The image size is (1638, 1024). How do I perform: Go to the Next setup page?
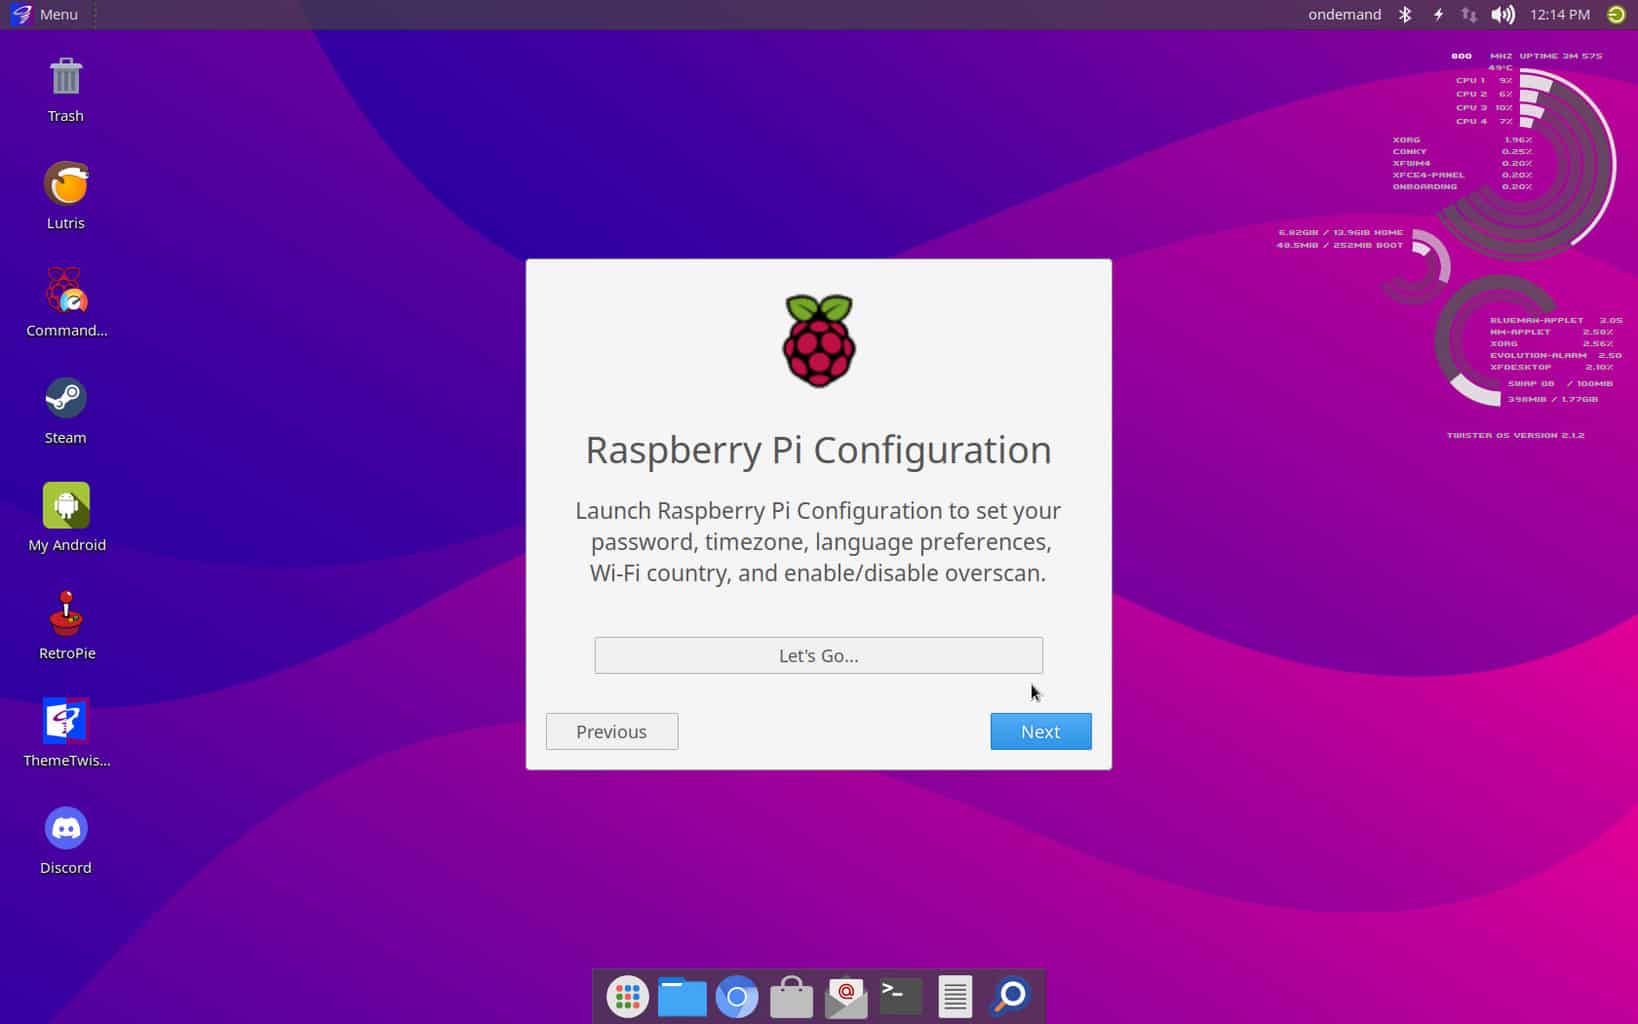1041,731
